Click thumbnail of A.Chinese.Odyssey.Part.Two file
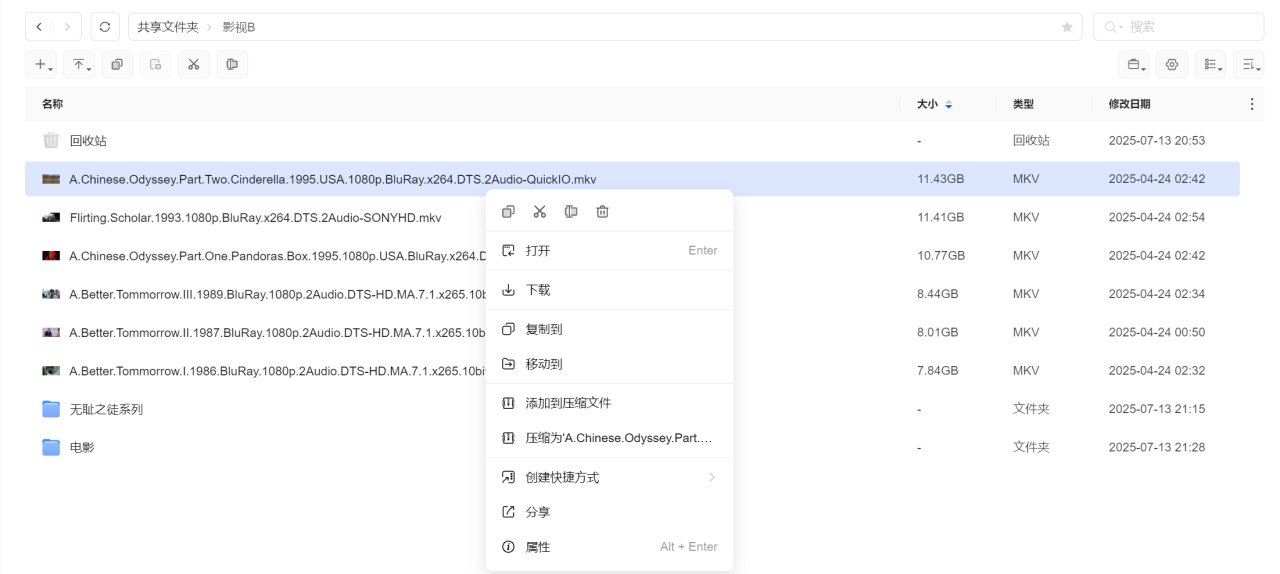Viewport: 1280px width, 574px height. coord(51,179)
